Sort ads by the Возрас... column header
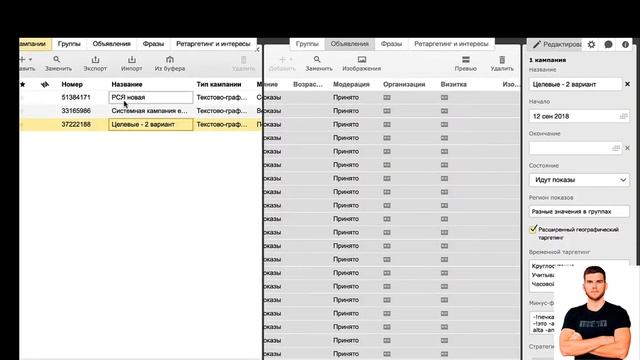This screenshot has width=640, height=360. pos(308,84)
